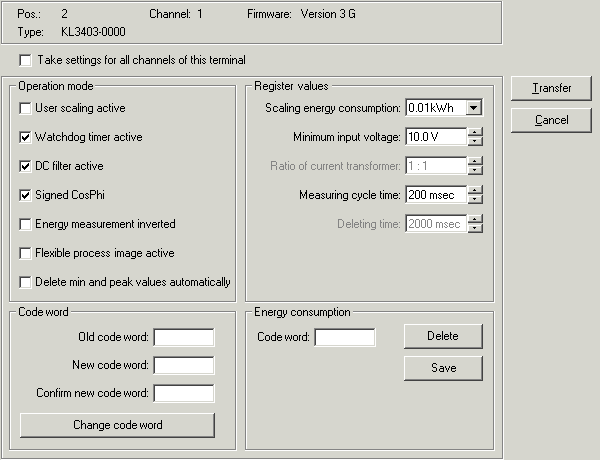Uncheck DC filter active

[25, 166]
